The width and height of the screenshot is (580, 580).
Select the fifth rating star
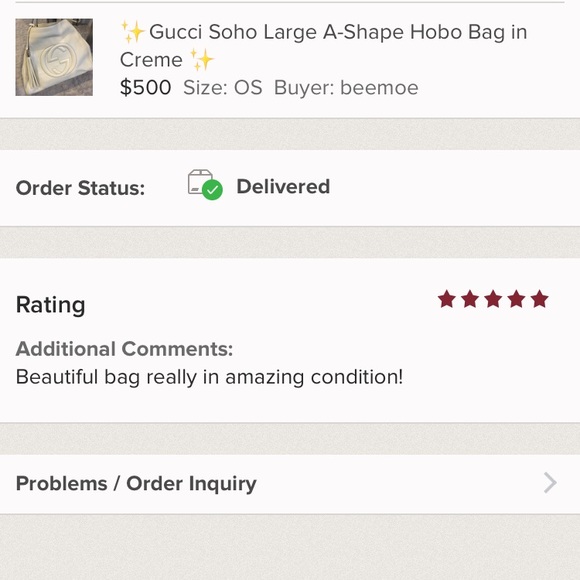click(540, 299)
